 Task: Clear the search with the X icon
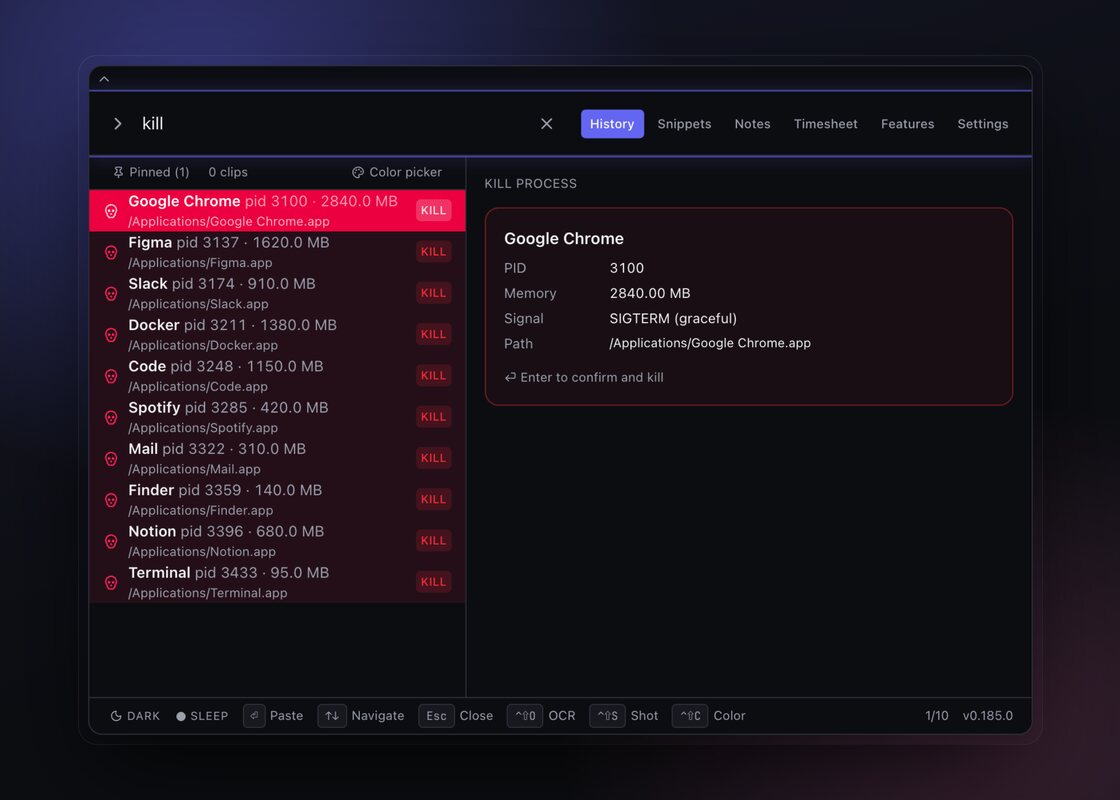click(x=546, y=124)
